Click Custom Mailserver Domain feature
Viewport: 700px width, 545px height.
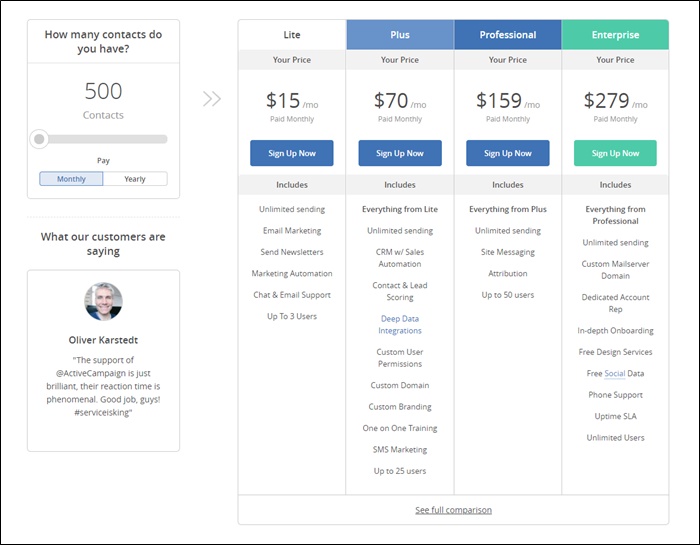coord(615,270)
